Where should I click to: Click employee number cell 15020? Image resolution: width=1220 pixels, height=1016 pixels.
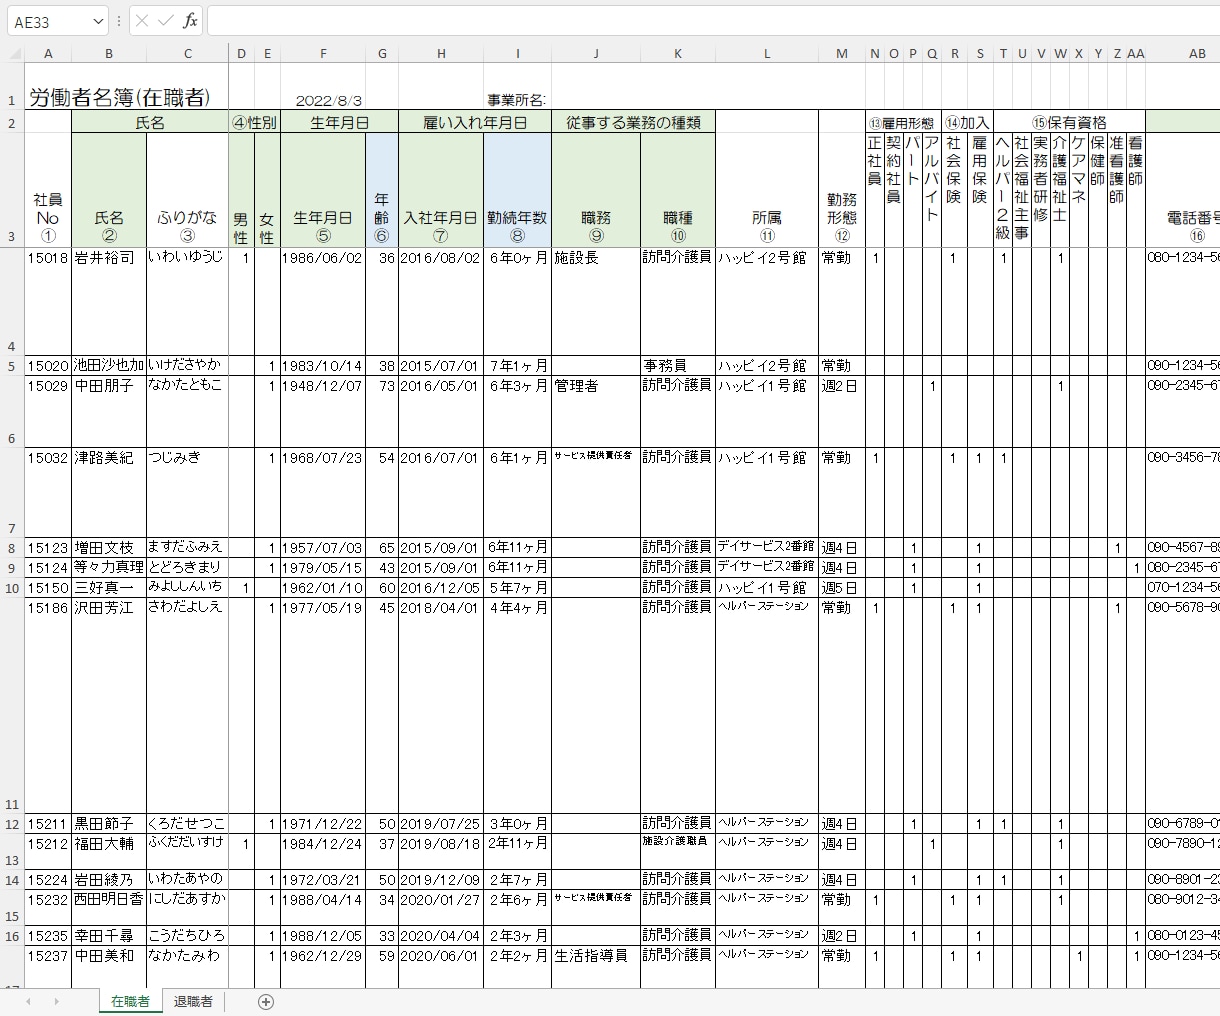point(48,366)
